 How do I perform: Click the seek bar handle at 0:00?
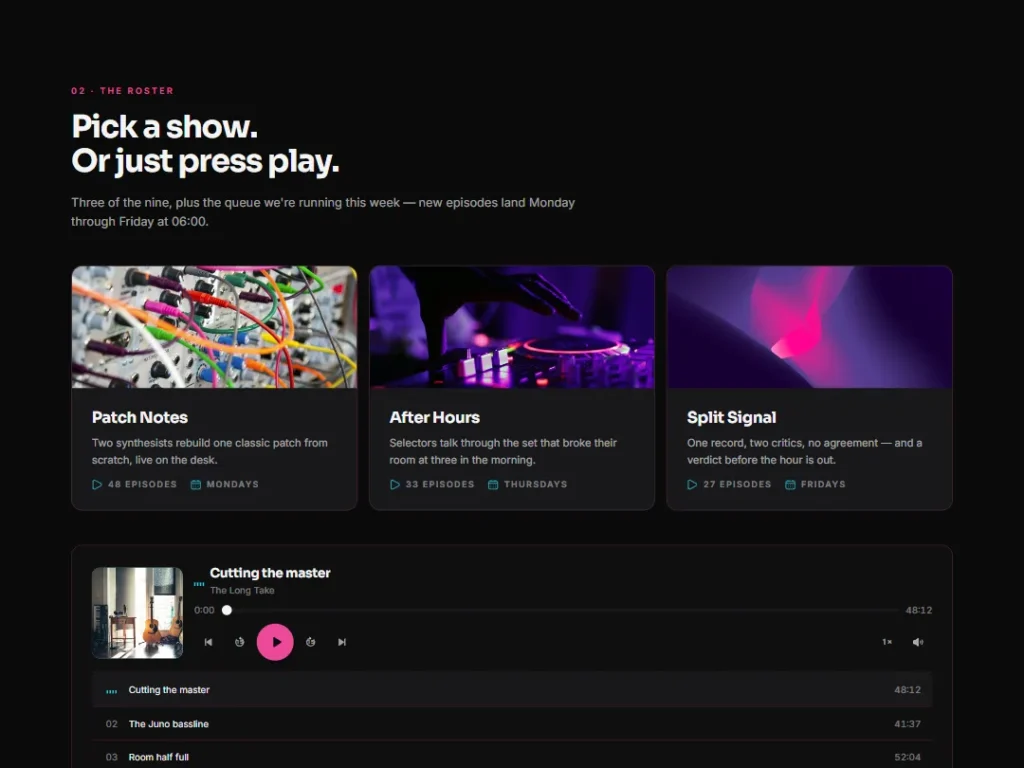pos(227,610)
